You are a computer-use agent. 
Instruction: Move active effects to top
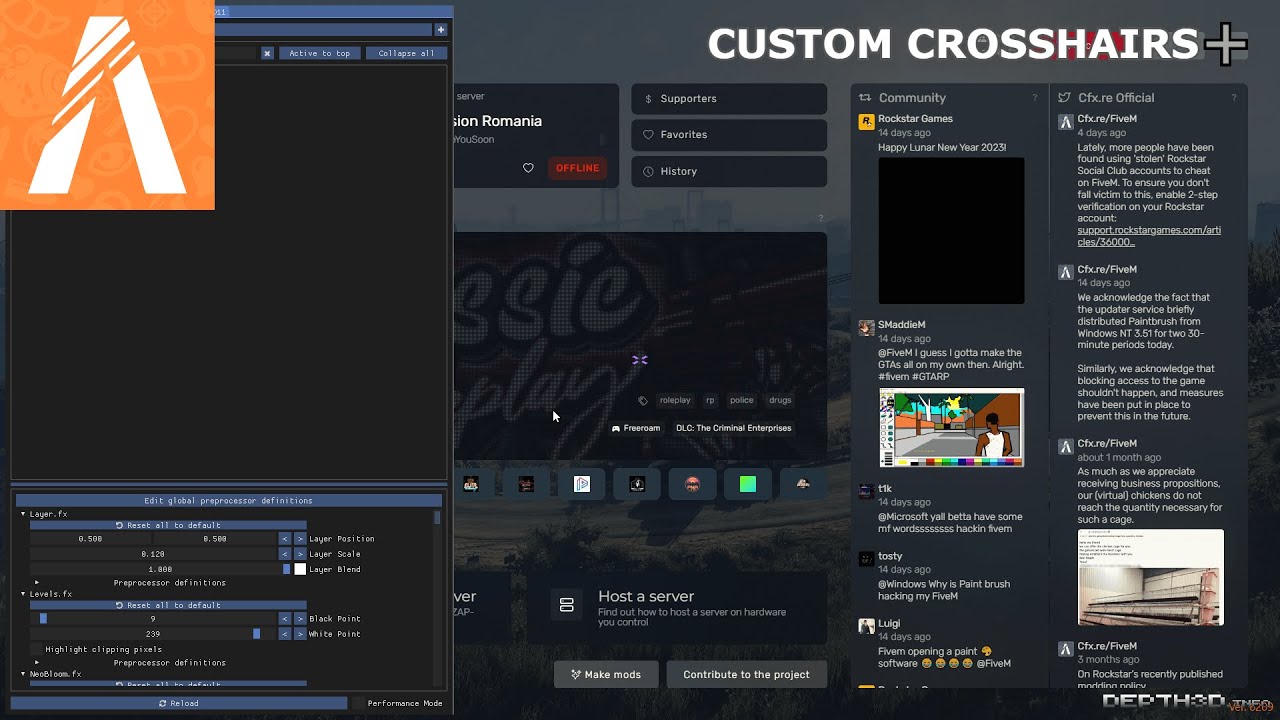319,53
